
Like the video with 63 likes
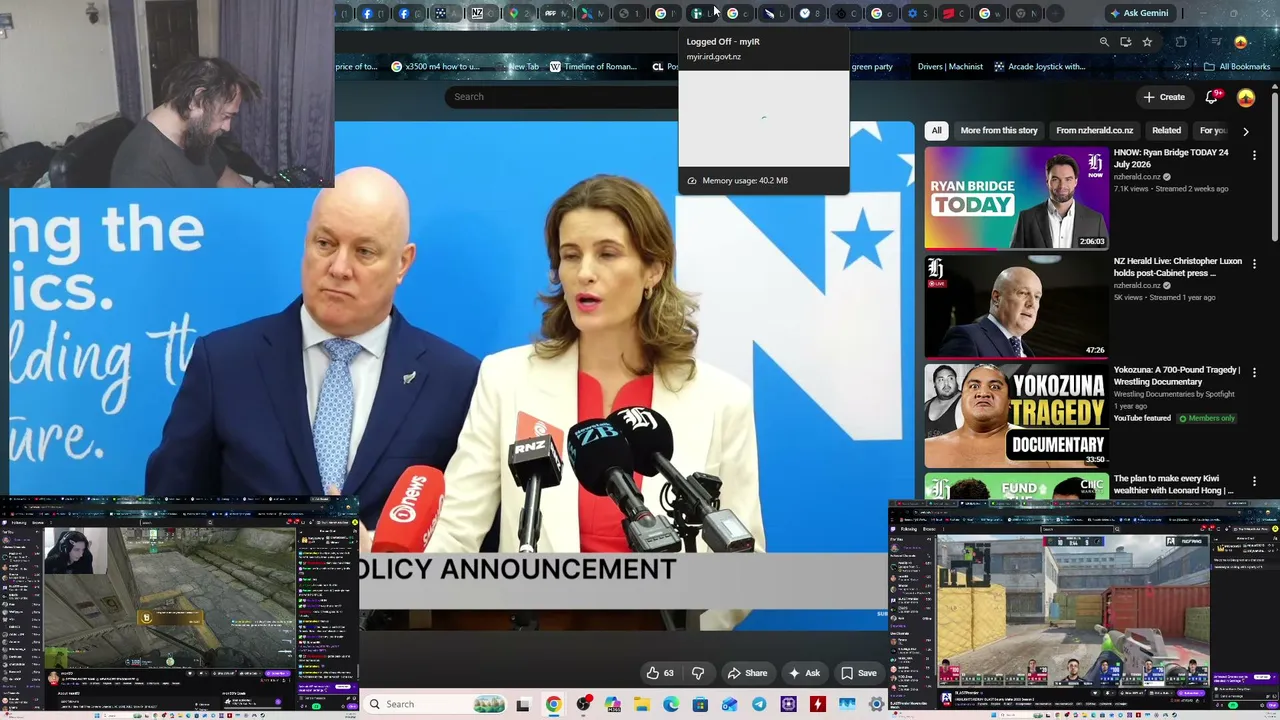[660, 673]
